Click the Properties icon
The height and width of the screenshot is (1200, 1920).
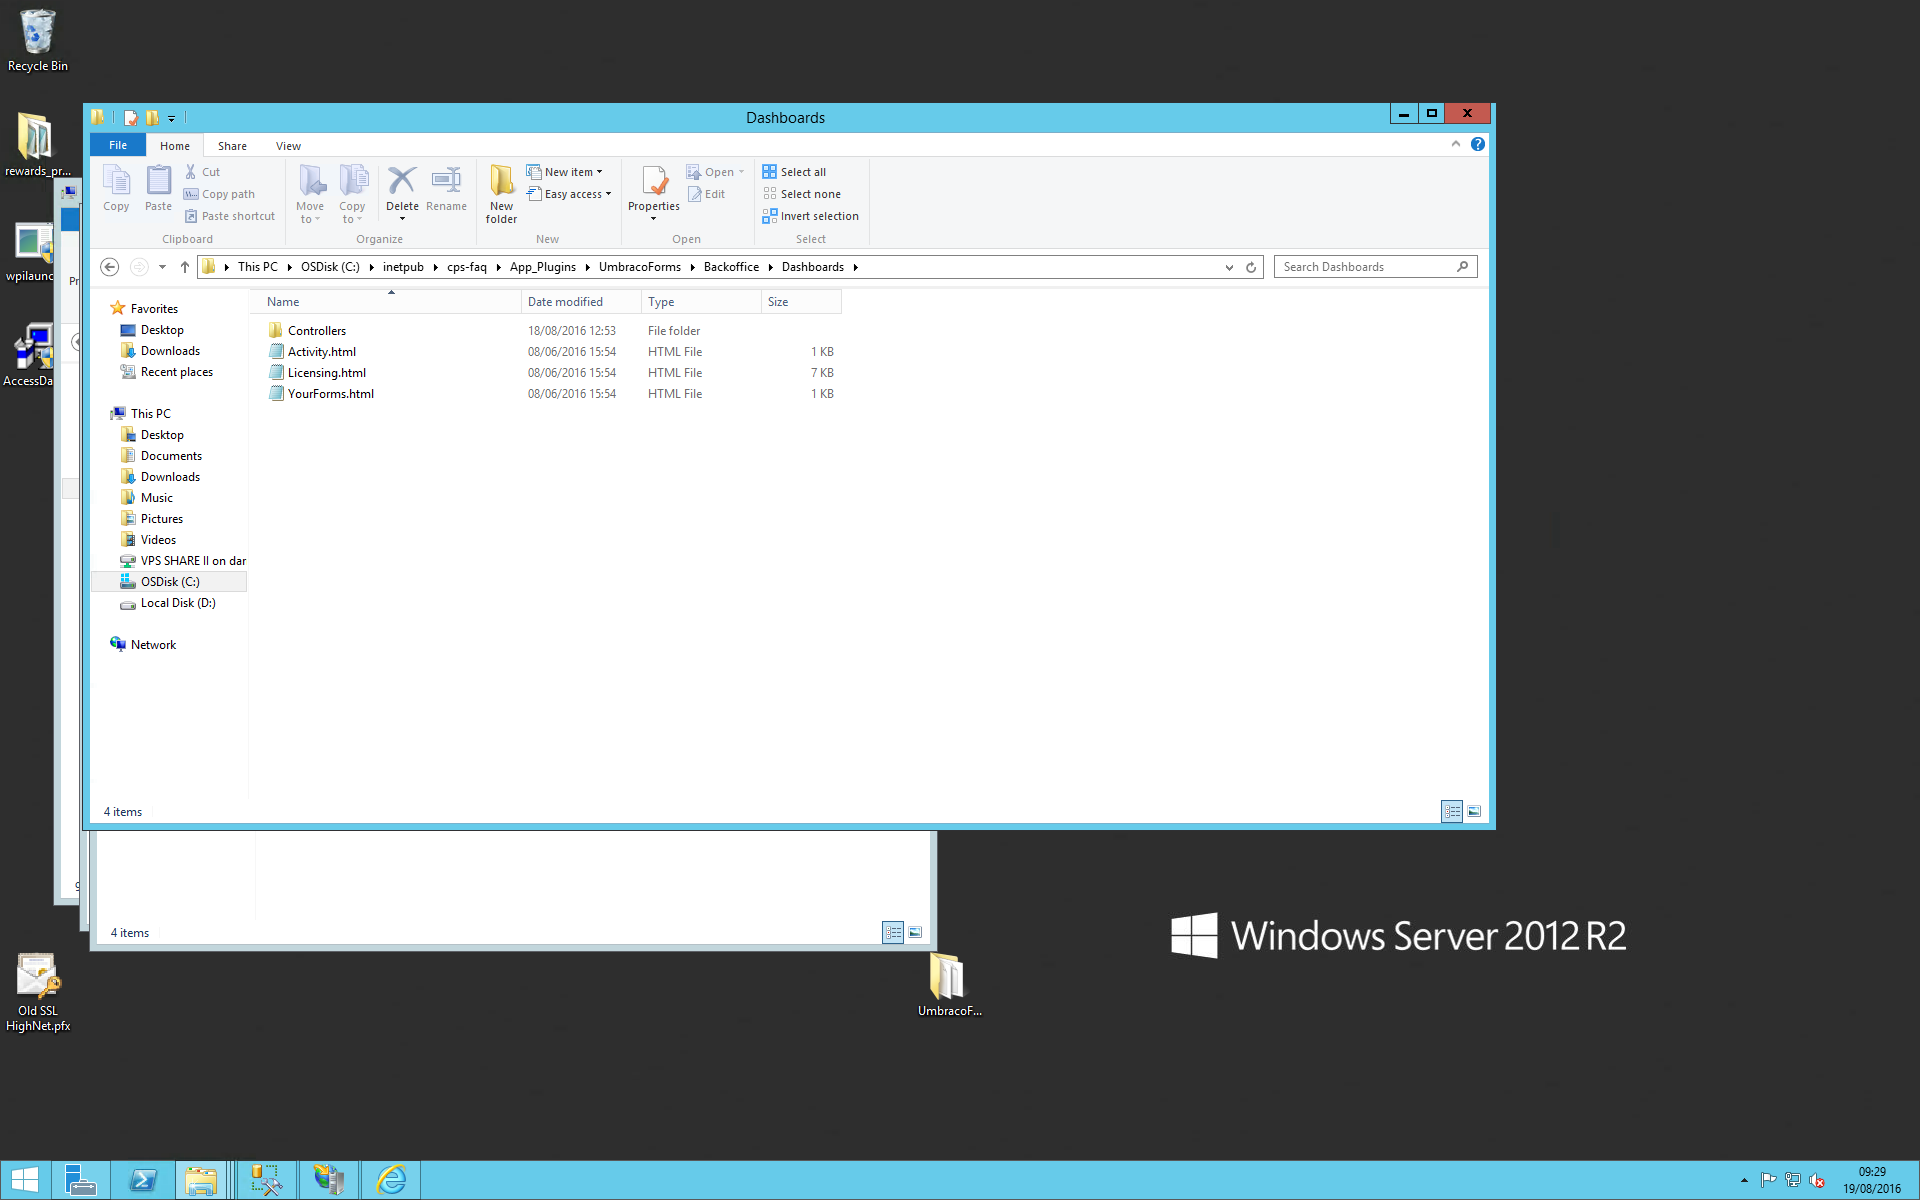click(654, 182)
